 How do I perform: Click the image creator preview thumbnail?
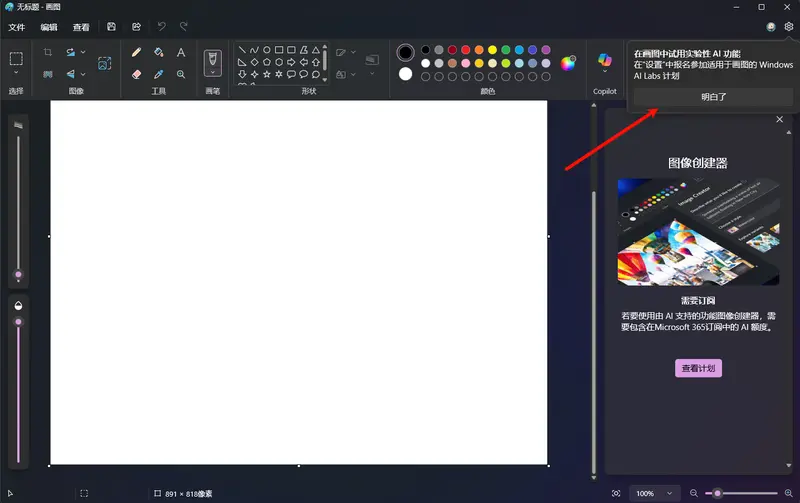[698, 232]
